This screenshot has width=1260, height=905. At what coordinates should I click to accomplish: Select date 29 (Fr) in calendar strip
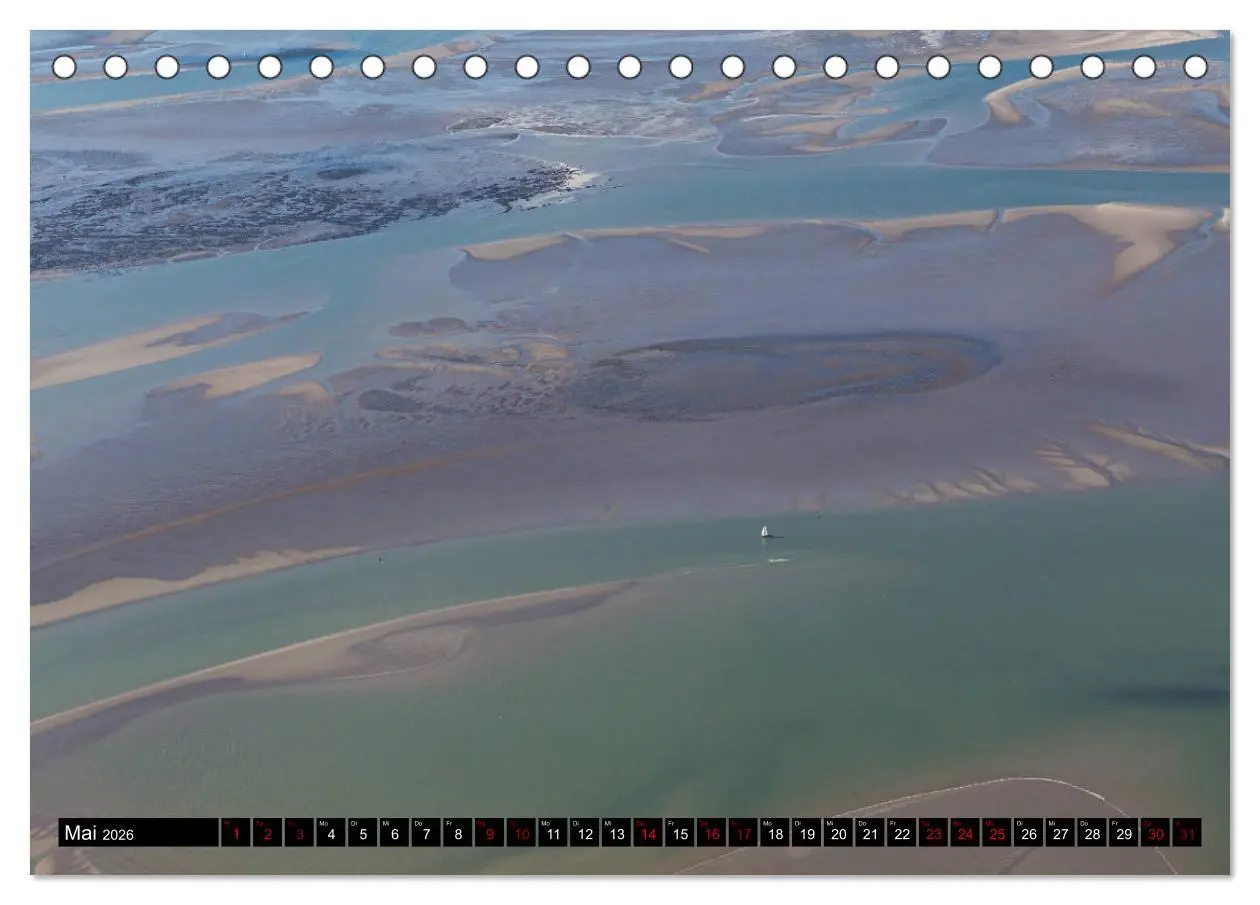click(x=1125, y=833)
